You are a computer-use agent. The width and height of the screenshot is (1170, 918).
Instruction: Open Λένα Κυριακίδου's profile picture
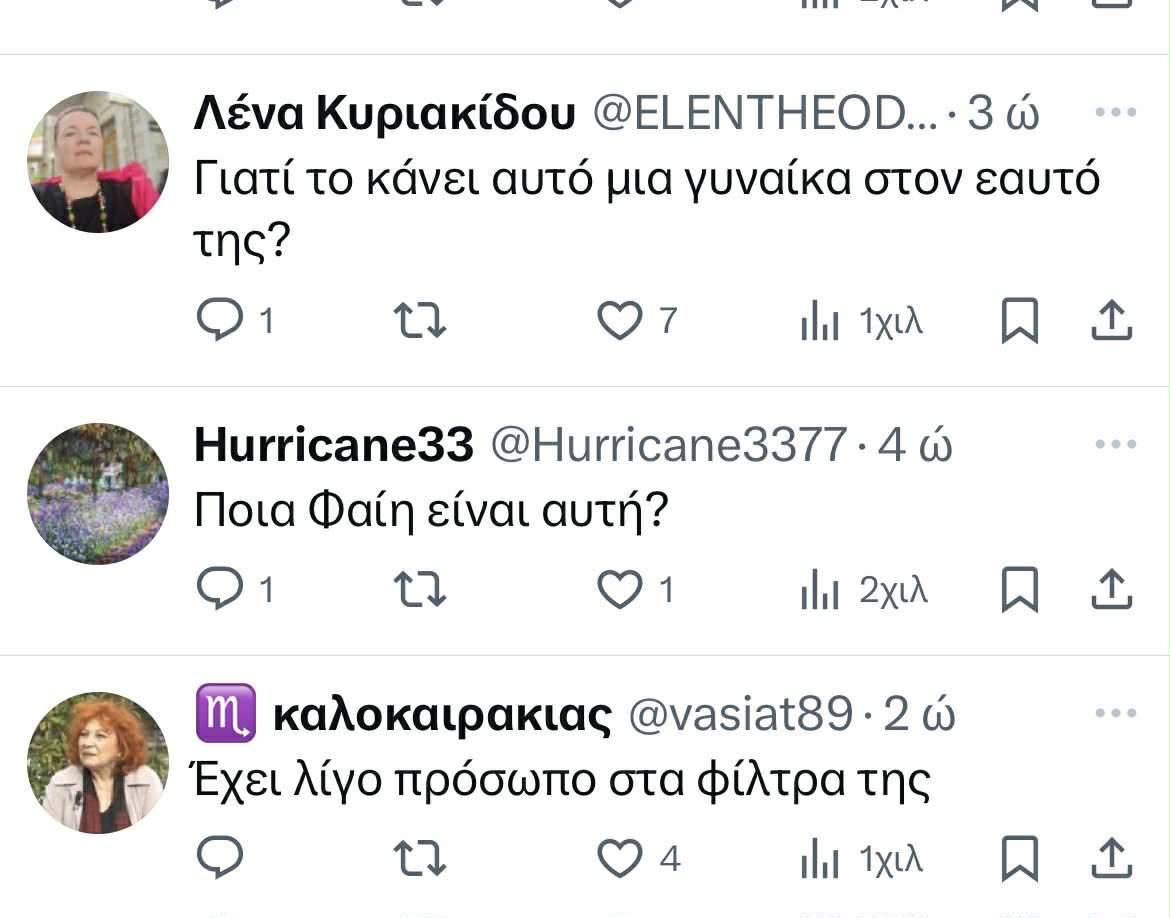98,162
